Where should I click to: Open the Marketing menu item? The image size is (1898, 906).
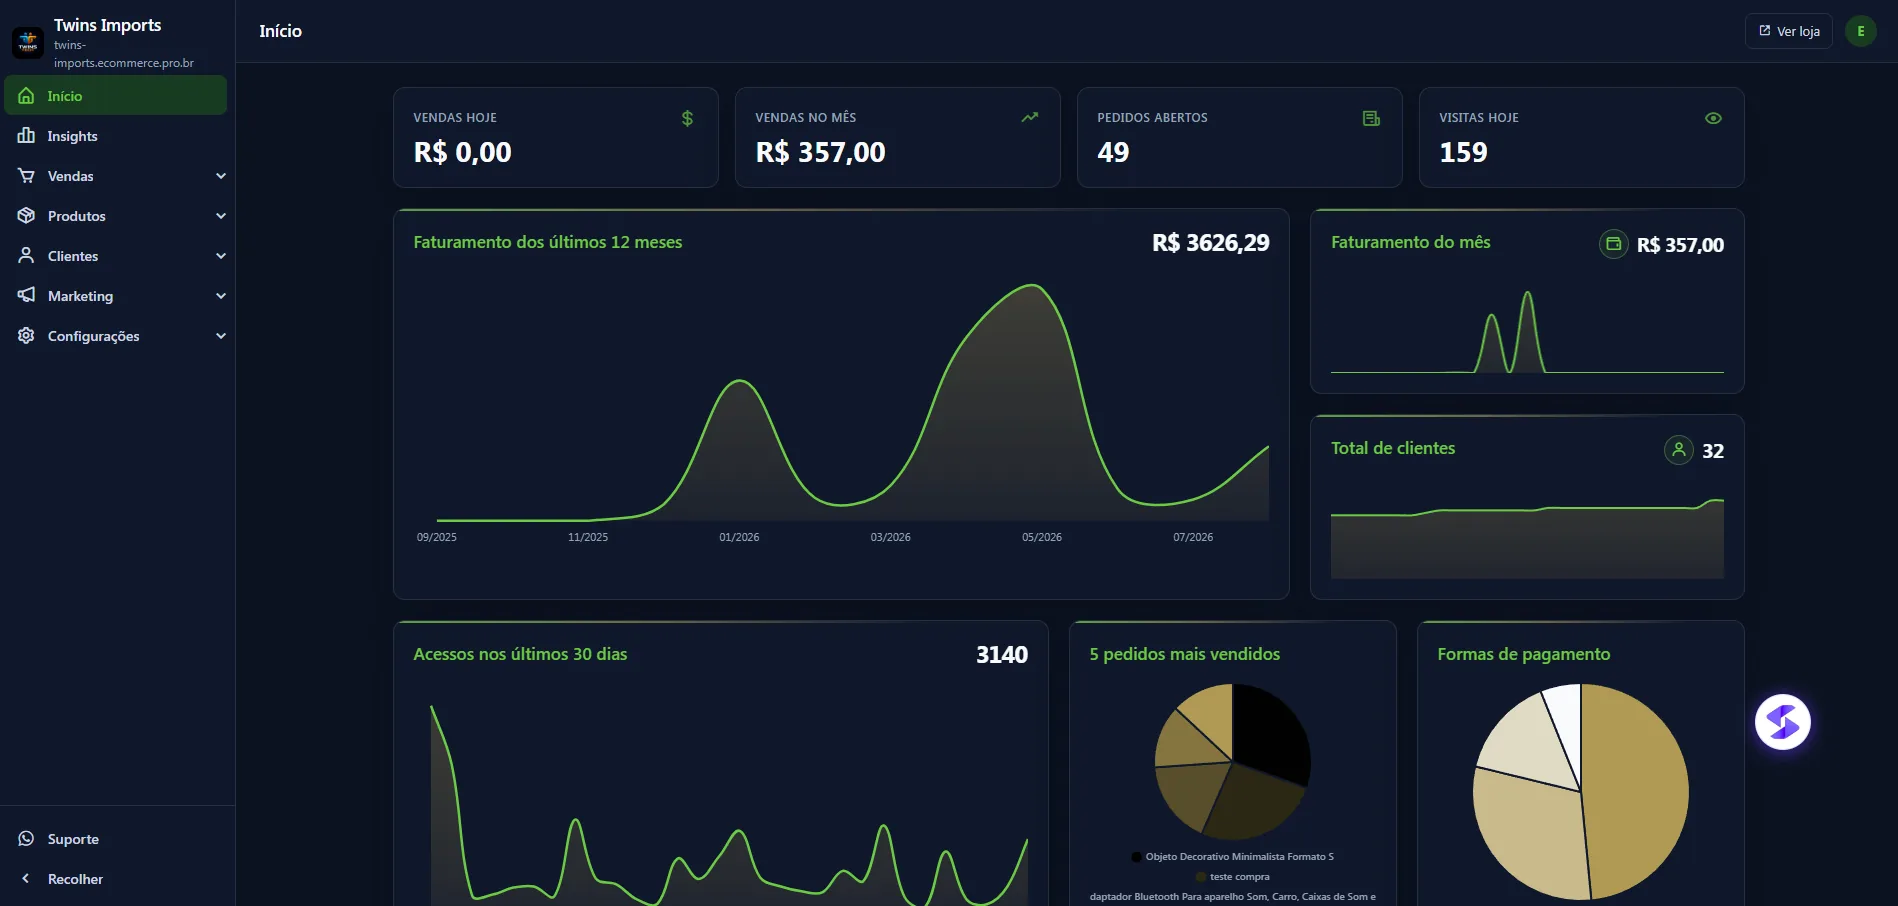click(116, 296)
